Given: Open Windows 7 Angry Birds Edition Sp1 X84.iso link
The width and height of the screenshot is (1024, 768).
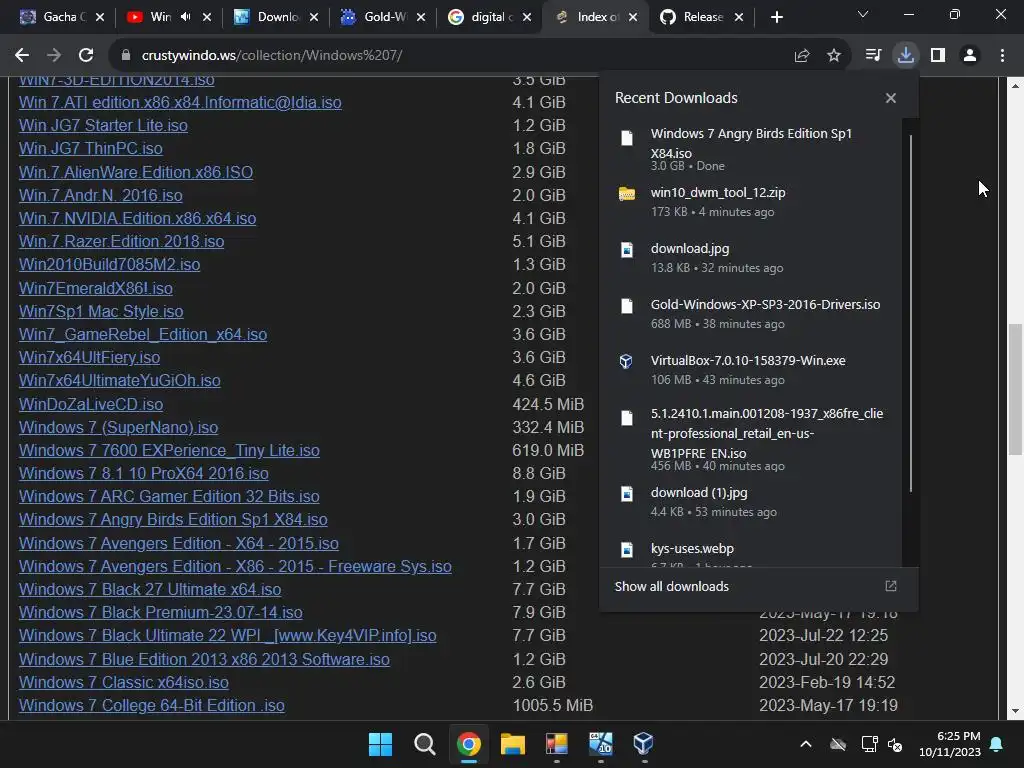Looking at the screenshot, I should (x=173, y=519).
